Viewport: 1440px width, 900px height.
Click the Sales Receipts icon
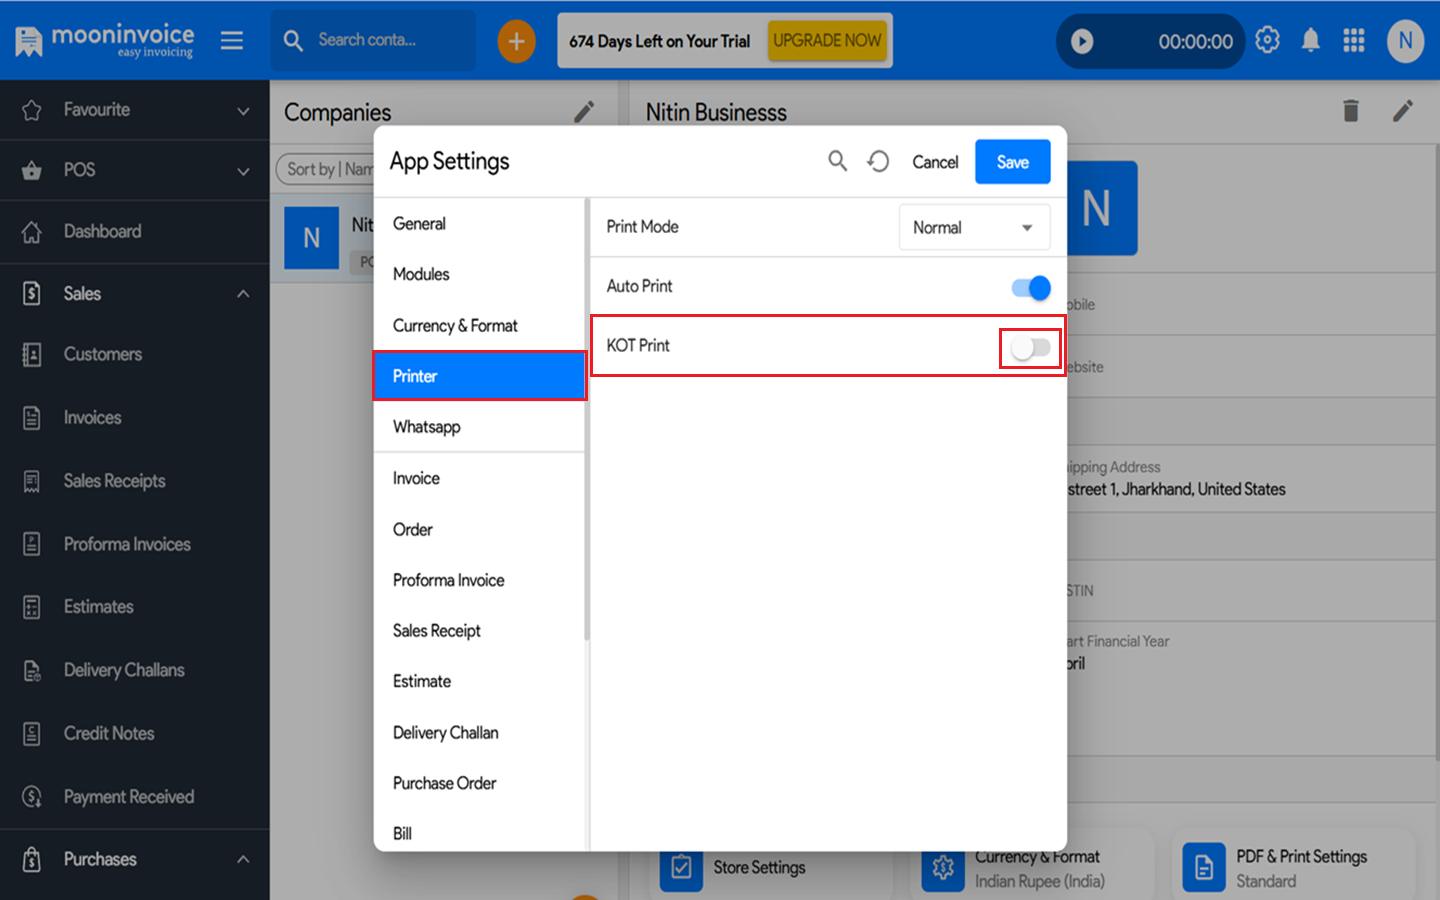point(32,481)
